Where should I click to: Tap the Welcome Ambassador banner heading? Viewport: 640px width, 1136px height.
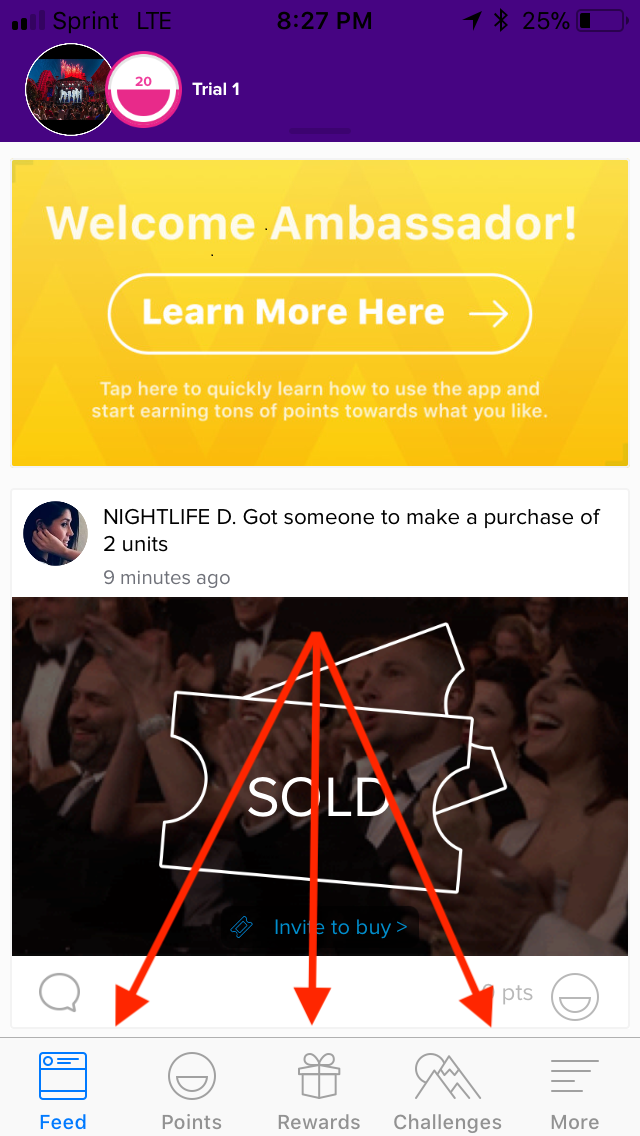[x=312, y=222]
